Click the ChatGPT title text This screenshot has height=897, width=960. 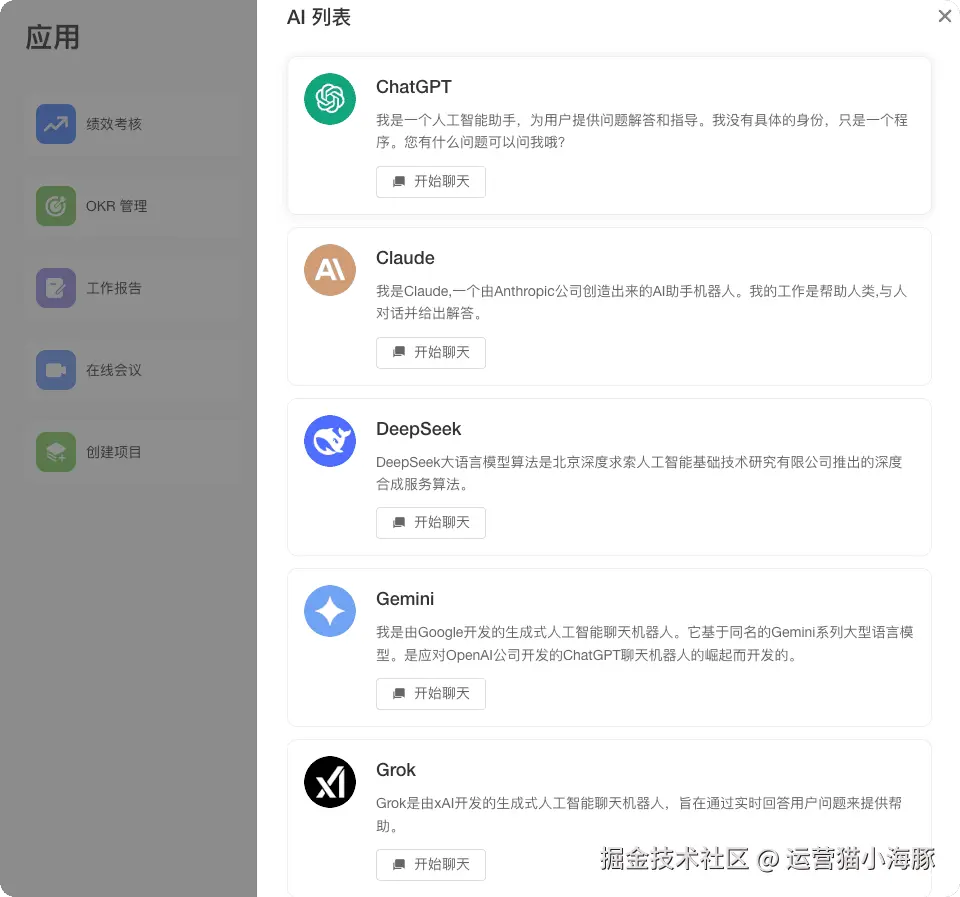click(414, 87)
